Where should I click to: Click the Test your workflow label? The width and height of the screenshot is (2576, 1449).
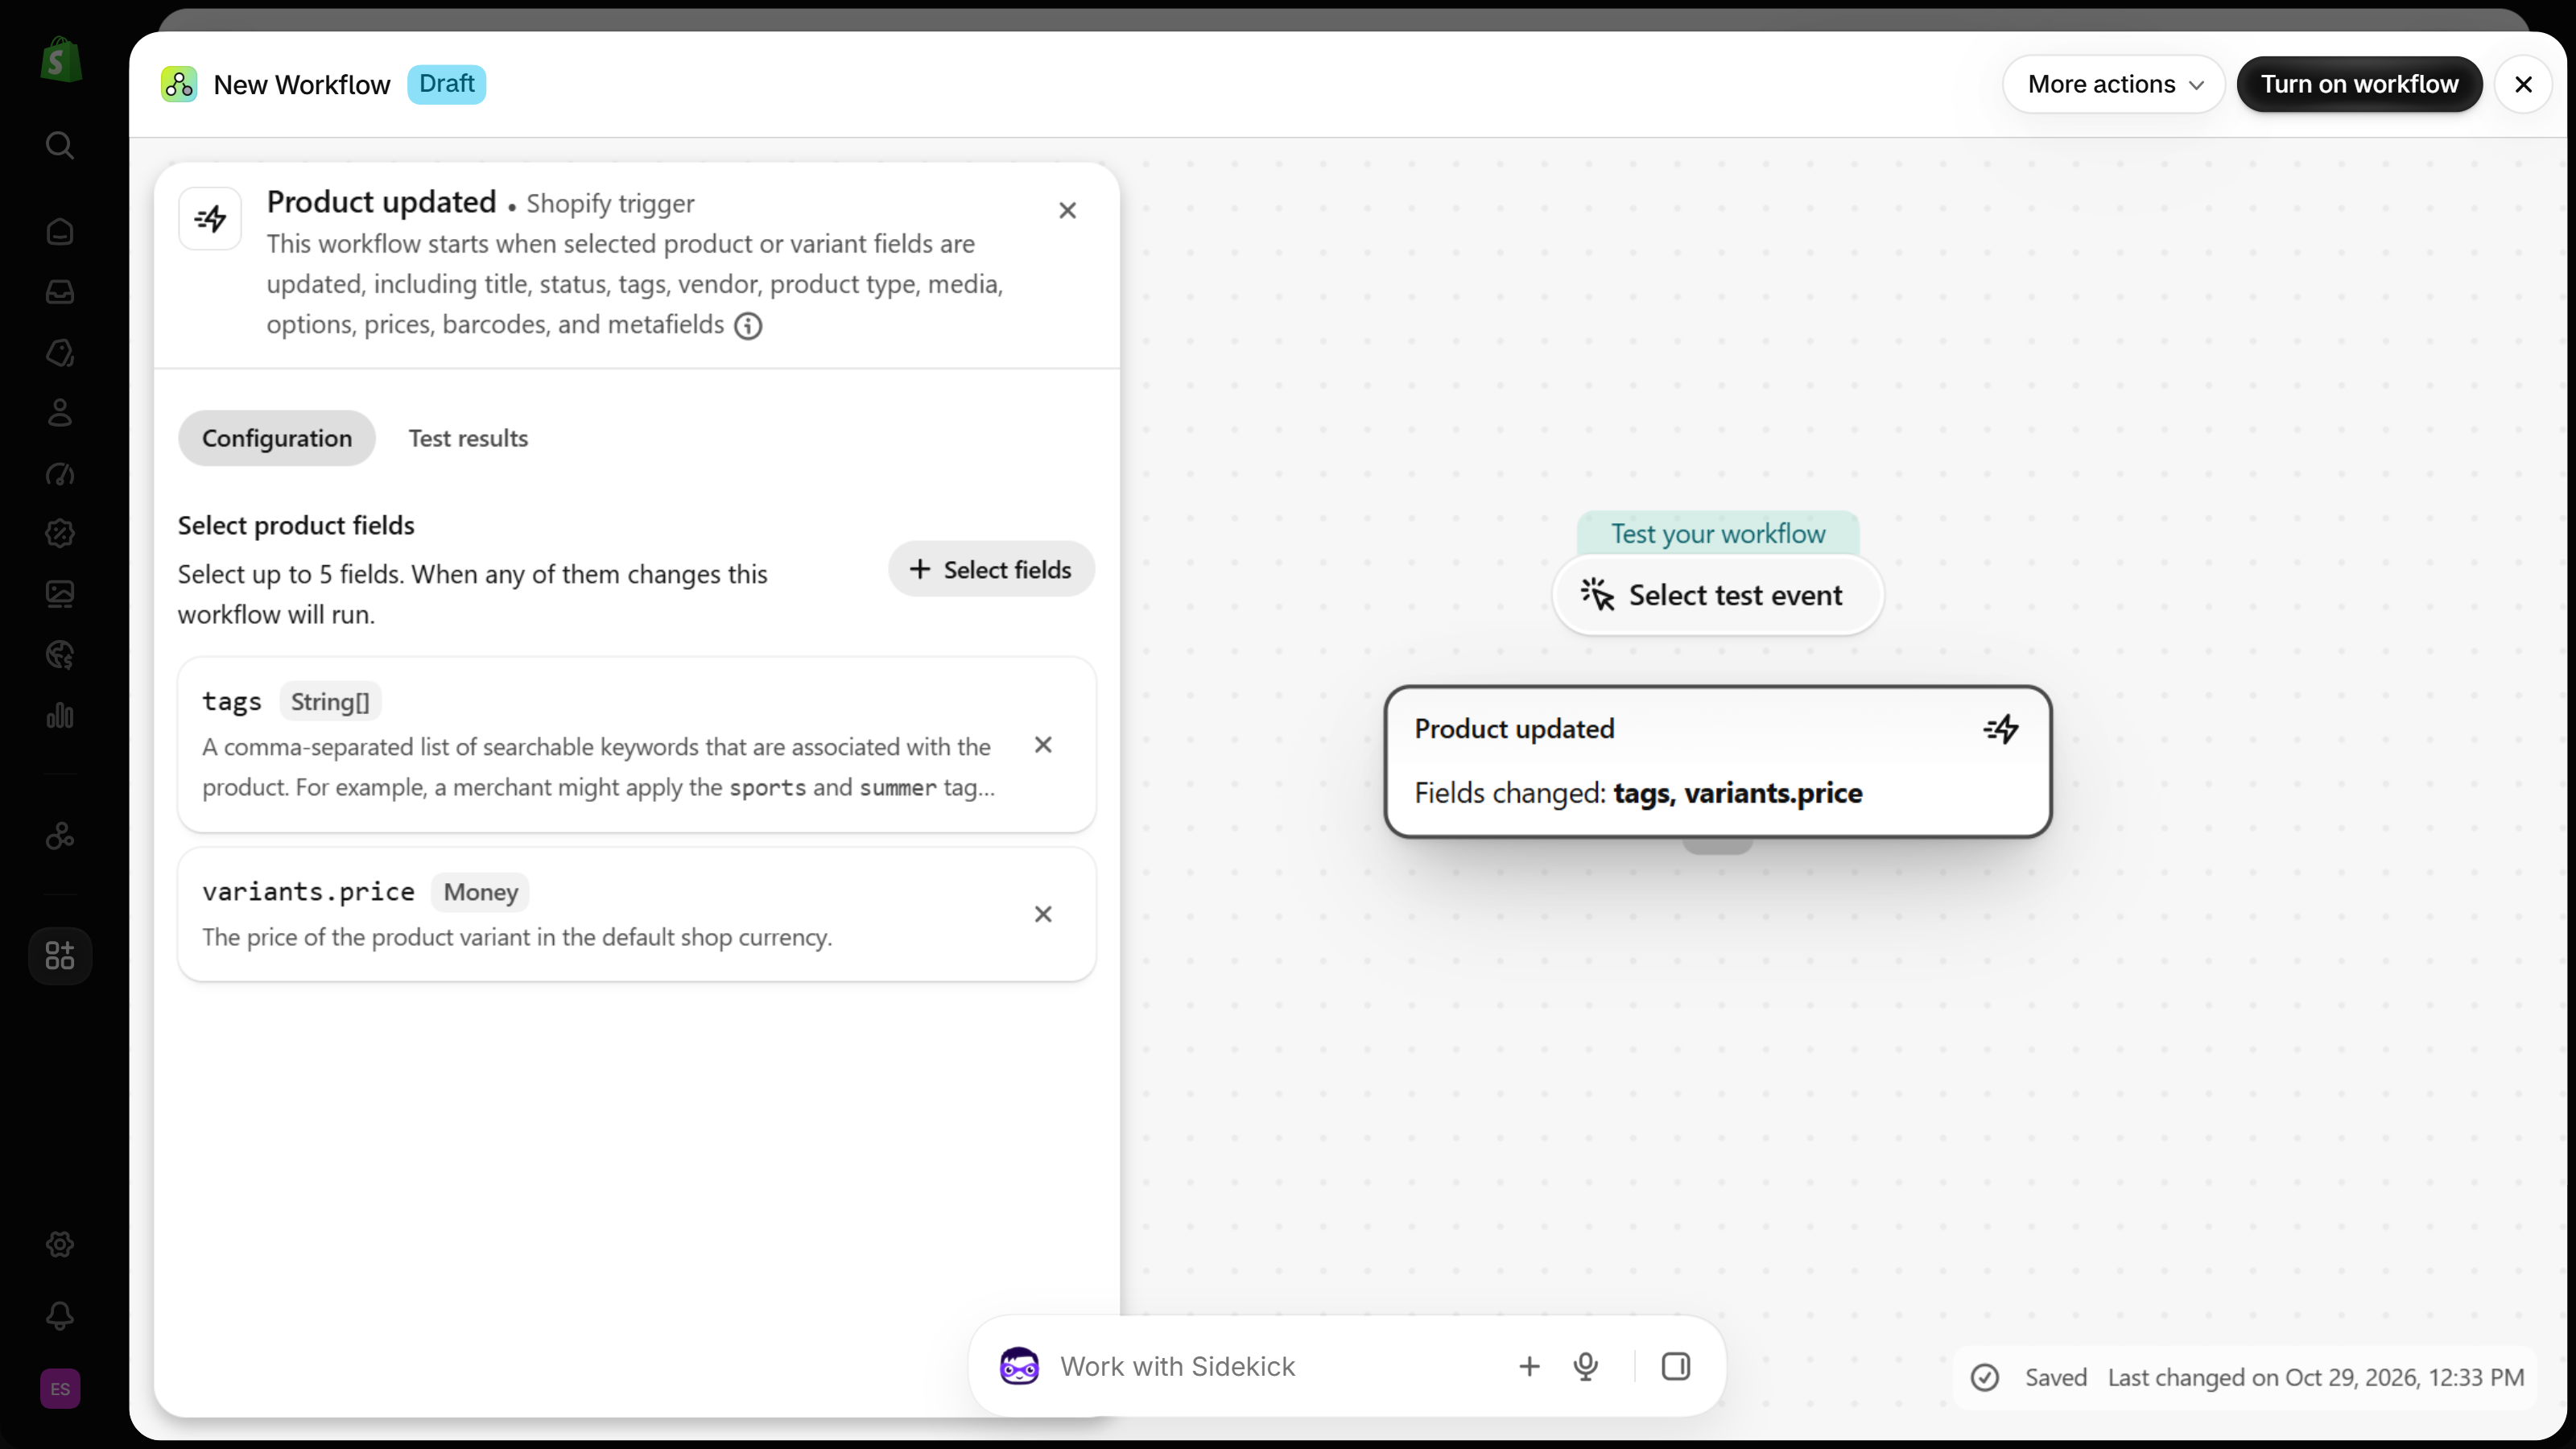pyautogui.click(x=1718, y=534)
